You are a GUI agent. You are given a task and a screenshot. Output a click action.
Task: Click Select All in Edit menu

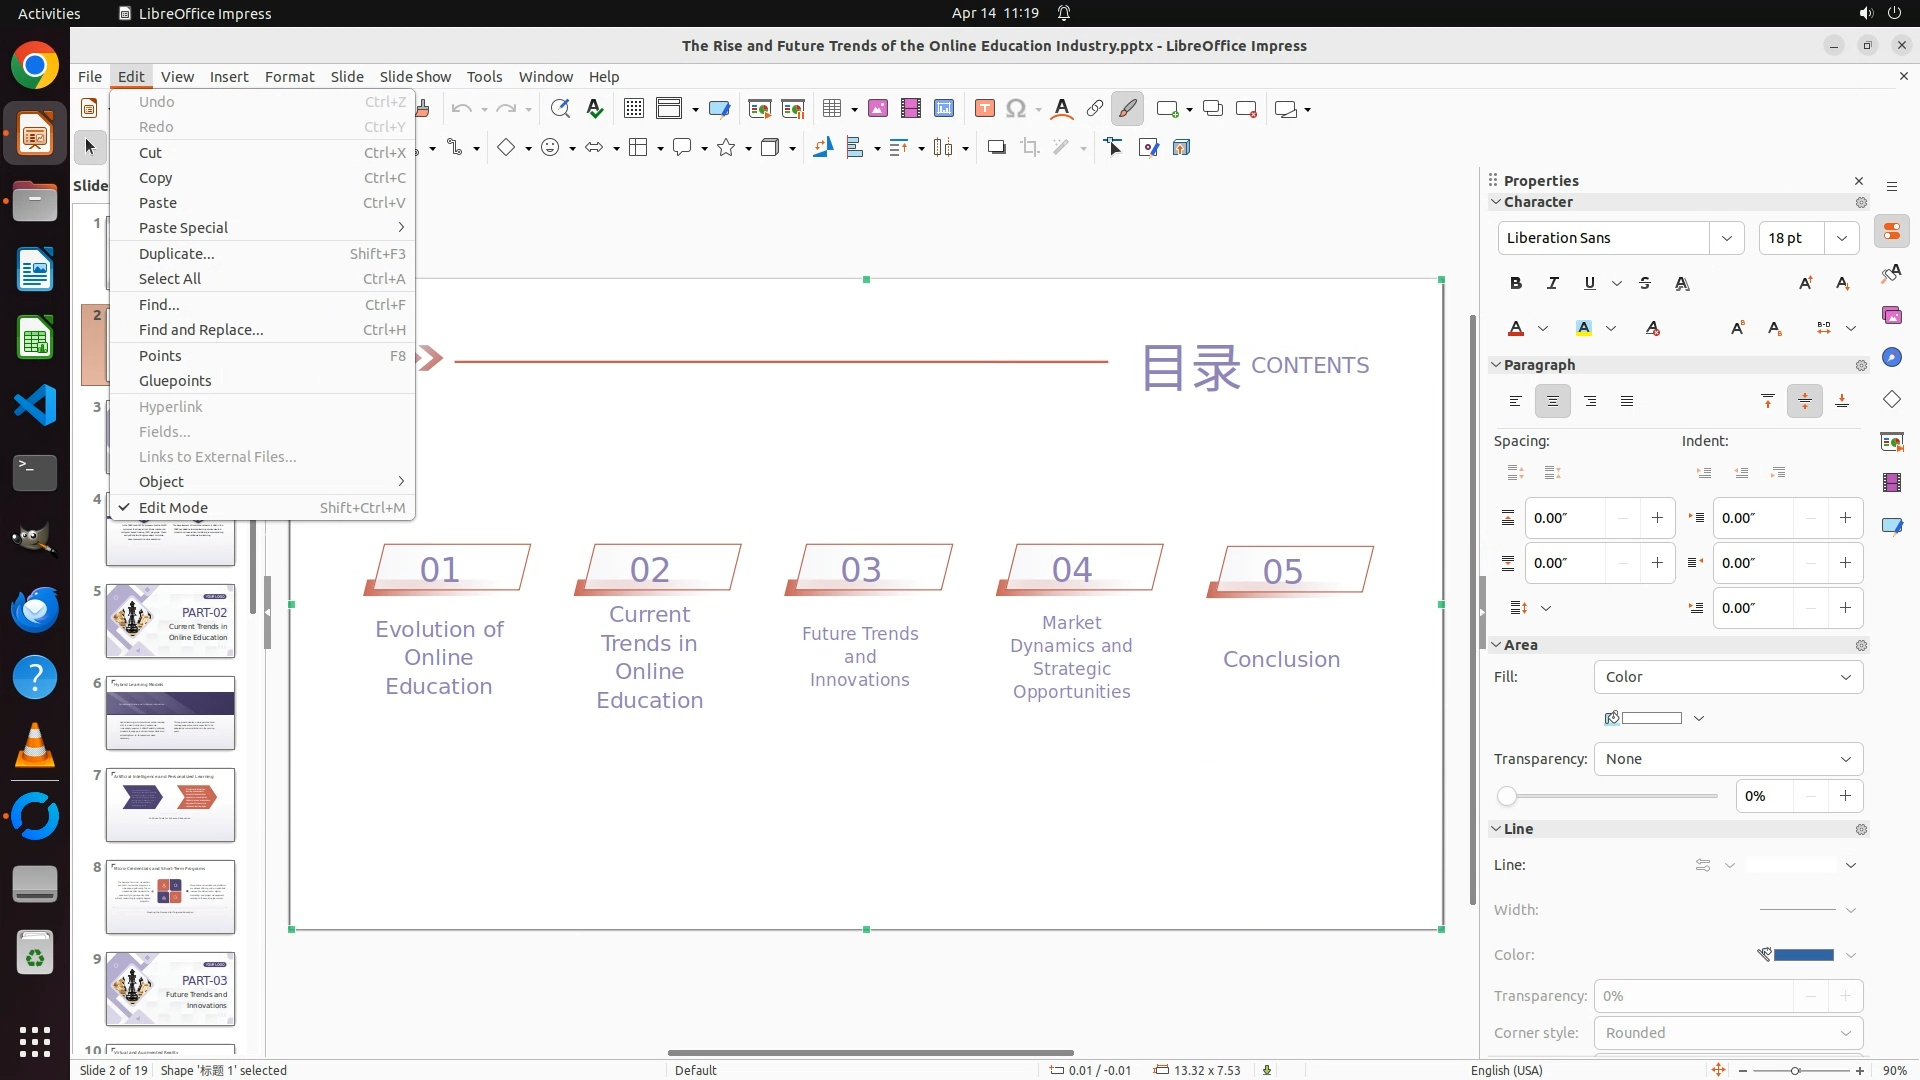click(x=170, y=279)
